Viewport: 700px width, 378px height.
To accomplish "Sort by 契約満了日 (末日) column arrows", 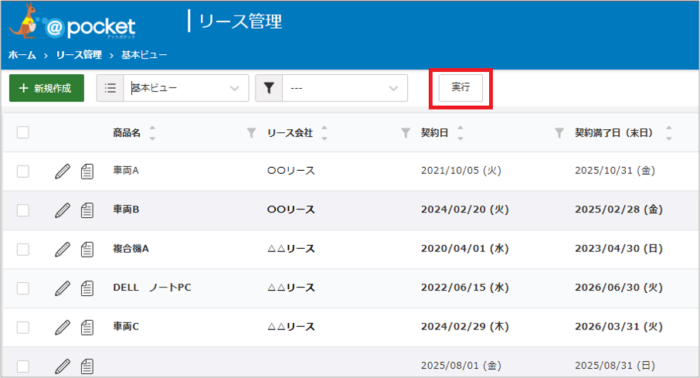I will [x=668, y=133].
